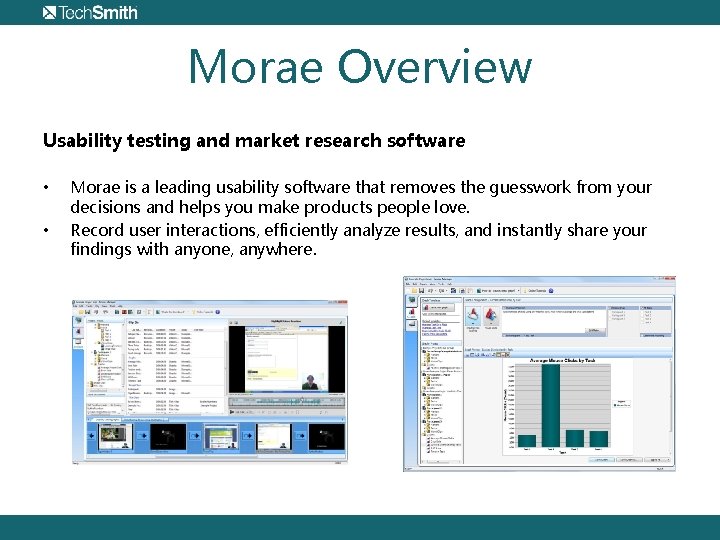
Task: Click the open folder icon in right graph window toolbar
Action: coord(414,291)
